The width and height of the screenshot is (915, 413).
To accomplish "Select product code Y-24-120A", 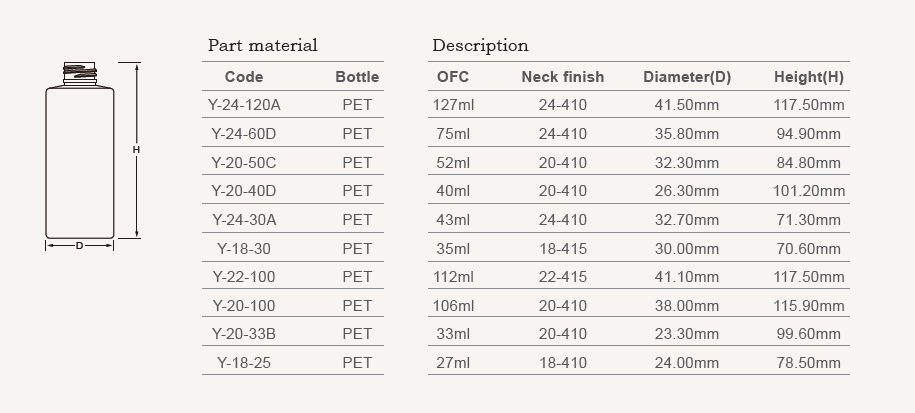I will click(244, 105).
